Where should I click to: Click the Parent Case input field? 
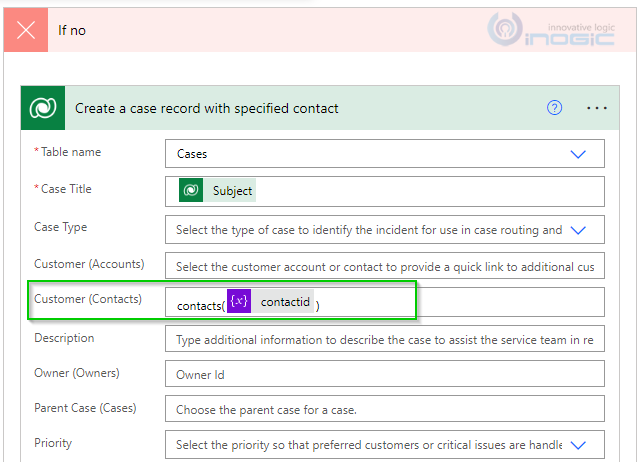click(x=385, y=410)
